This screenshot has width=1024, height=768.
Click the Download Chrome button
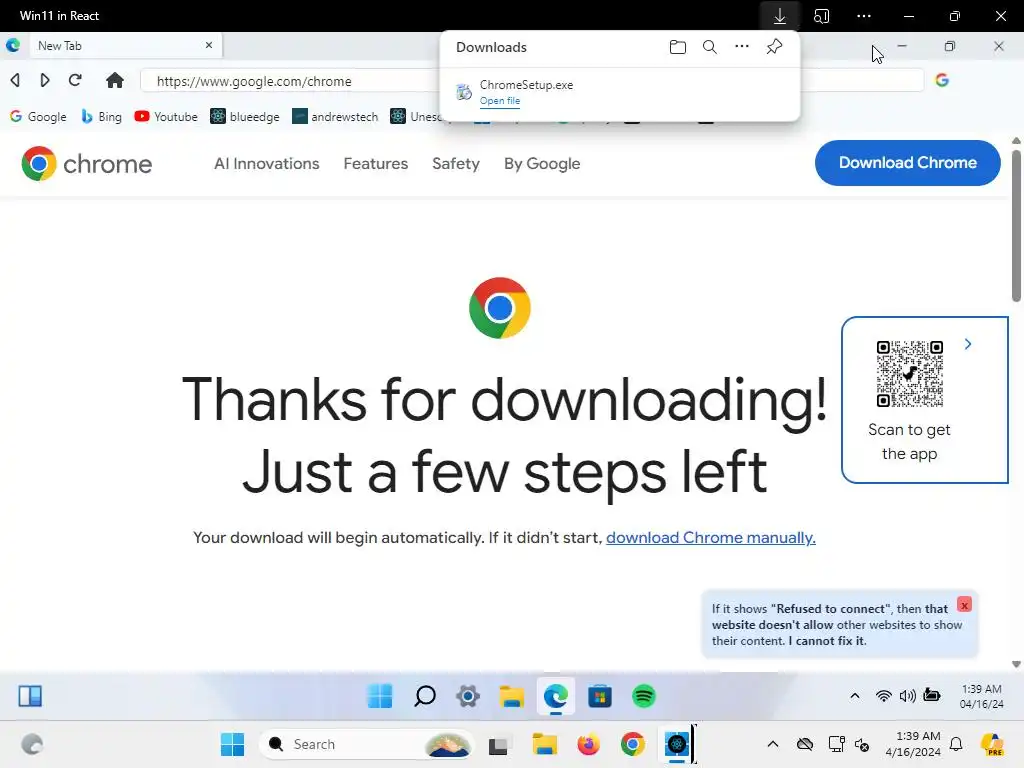[908, 163]
